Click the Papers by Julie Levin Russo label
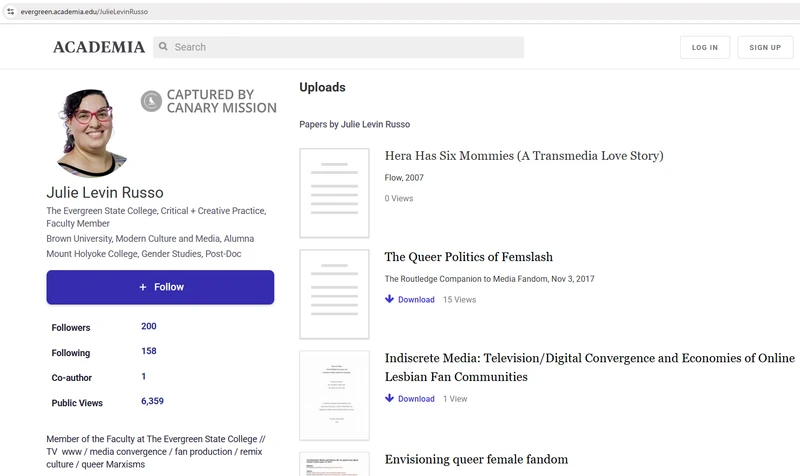Viewport: 800px width, 476px height. (355, 124)
